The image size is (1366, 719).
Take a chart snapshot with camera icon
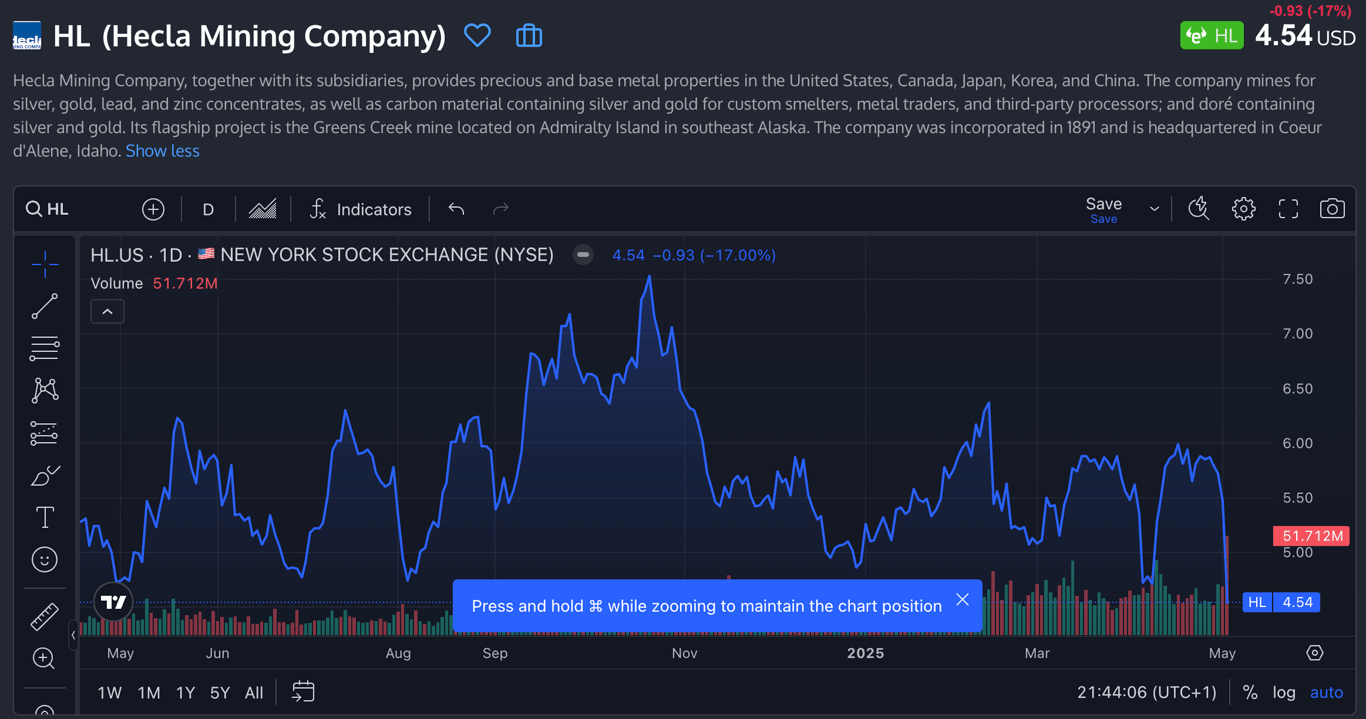tap(1332, 209)
